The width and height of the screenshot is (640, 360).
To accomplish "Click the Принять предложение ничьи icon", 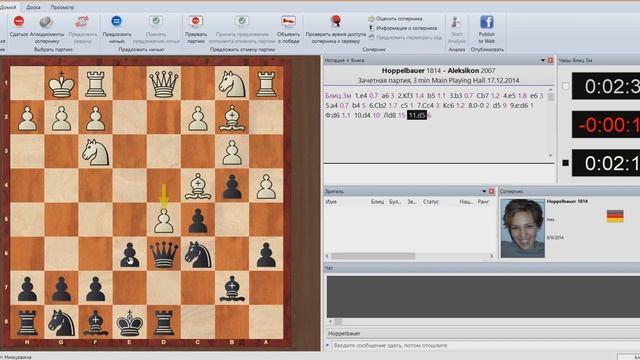I will click(x=156, y=21).
